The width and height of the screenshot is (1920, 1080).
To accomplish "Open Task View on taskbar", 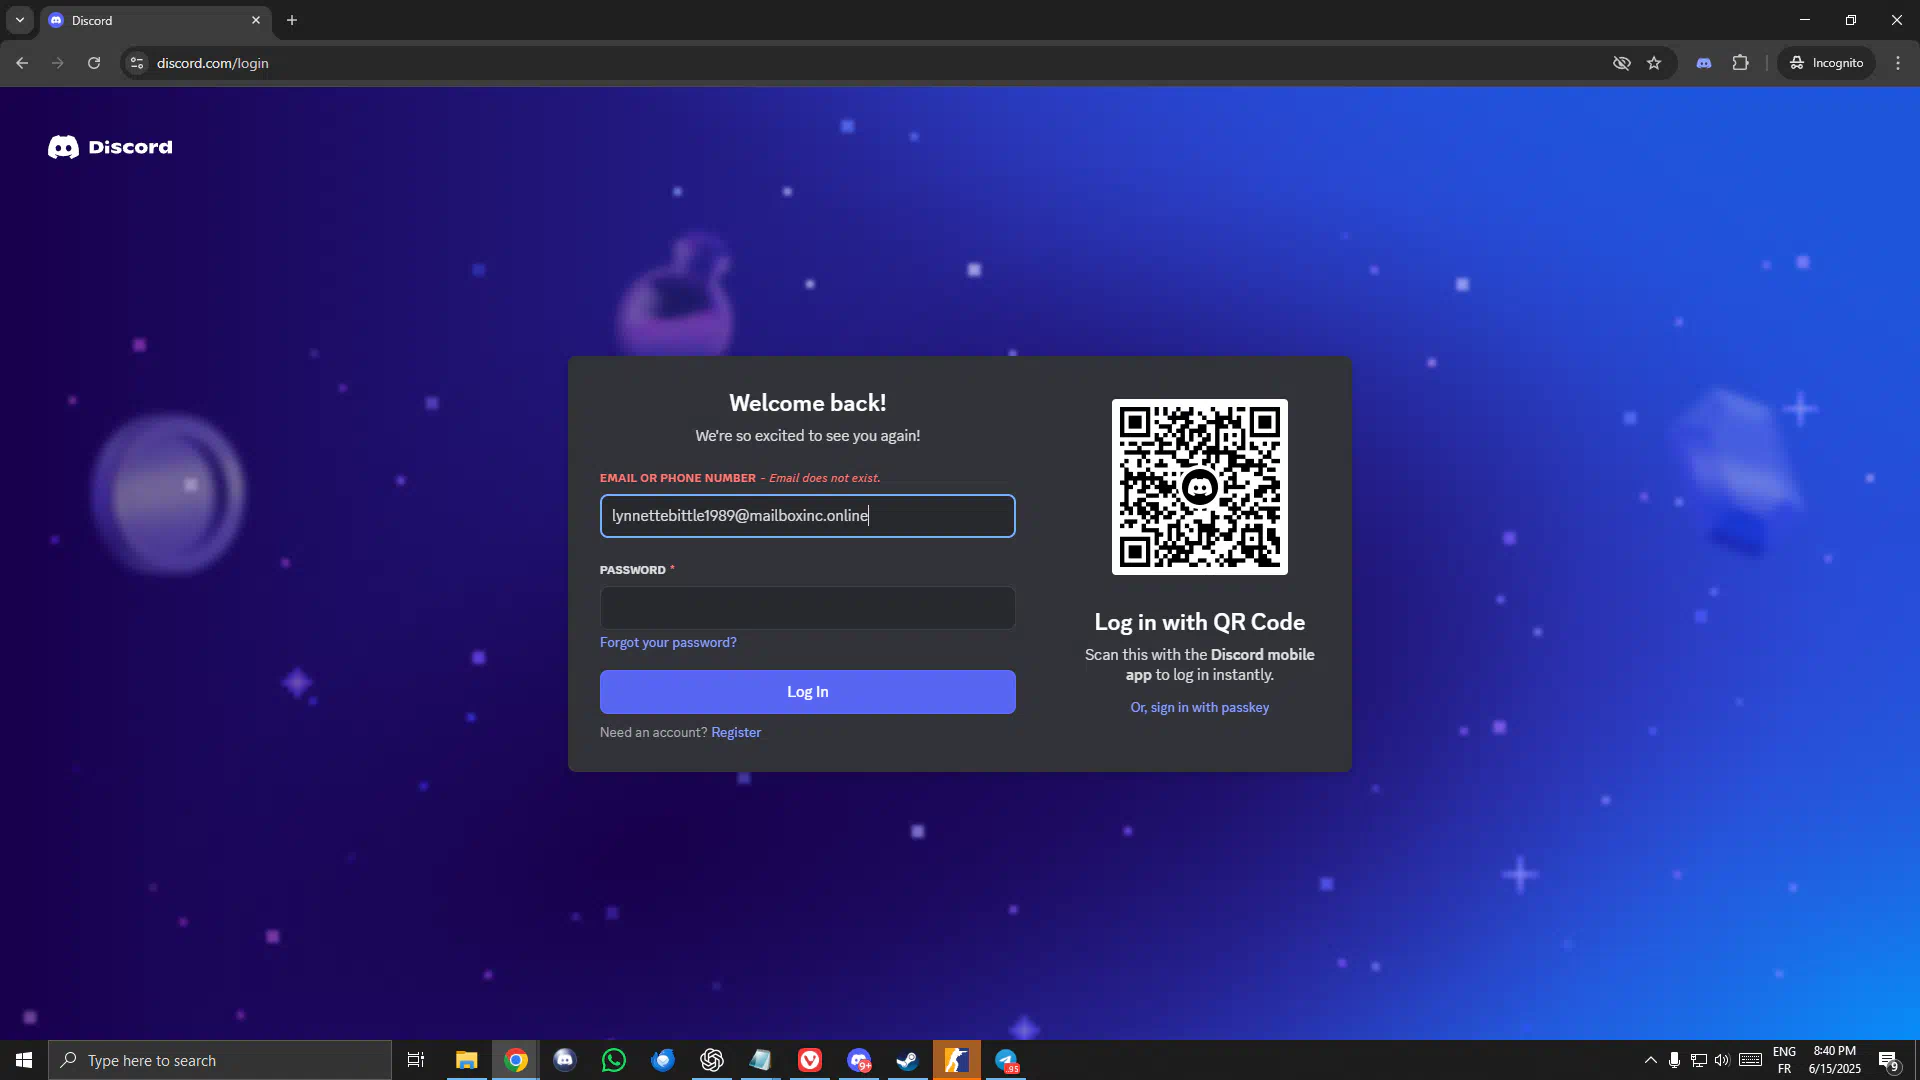I will [416, 1060].
